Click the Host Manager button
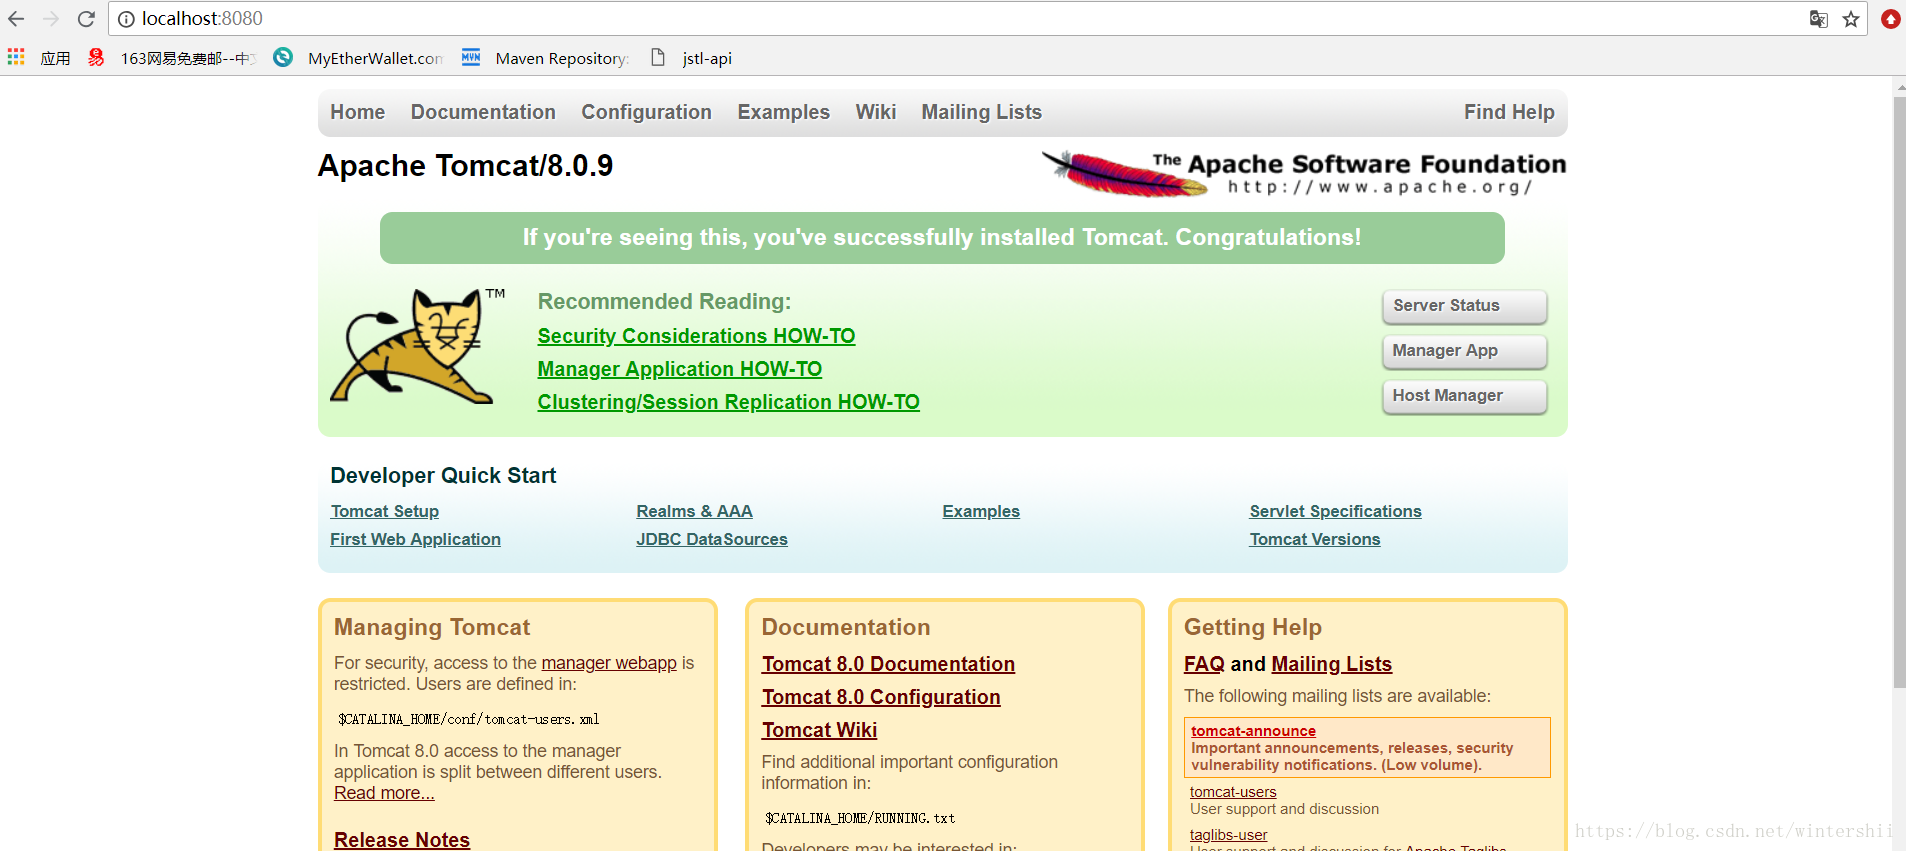 pos(1464,396)
